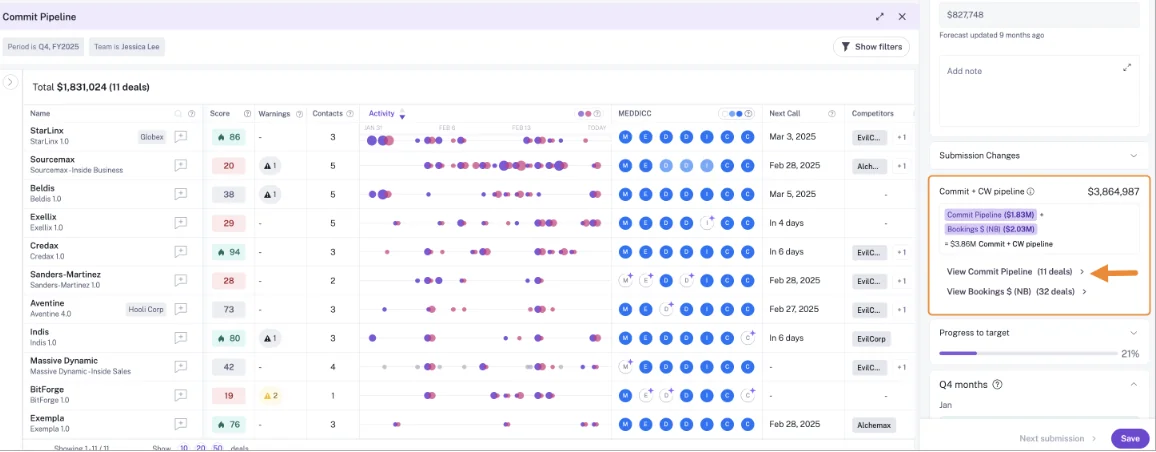1156x452 pixels.
Task: Add a comment to the BitForge deal
Action: pyautogui.click(x=180, y=395)
